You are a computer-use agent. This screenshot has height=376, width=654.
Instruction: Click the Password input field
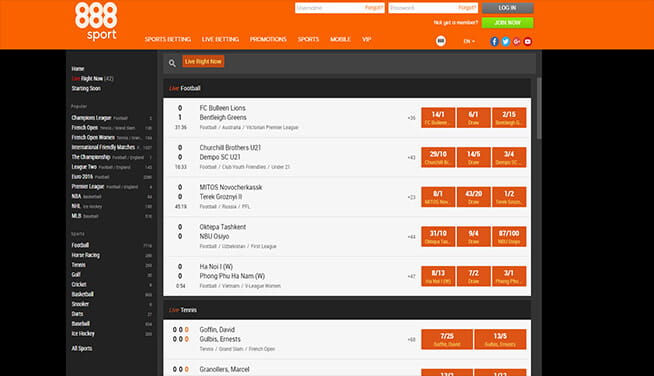click(433, 8)
